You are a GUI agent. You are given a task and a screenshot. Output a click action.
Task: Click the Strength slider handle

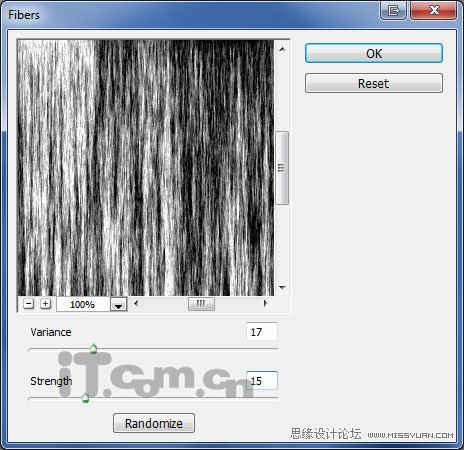tap(85, 398)
